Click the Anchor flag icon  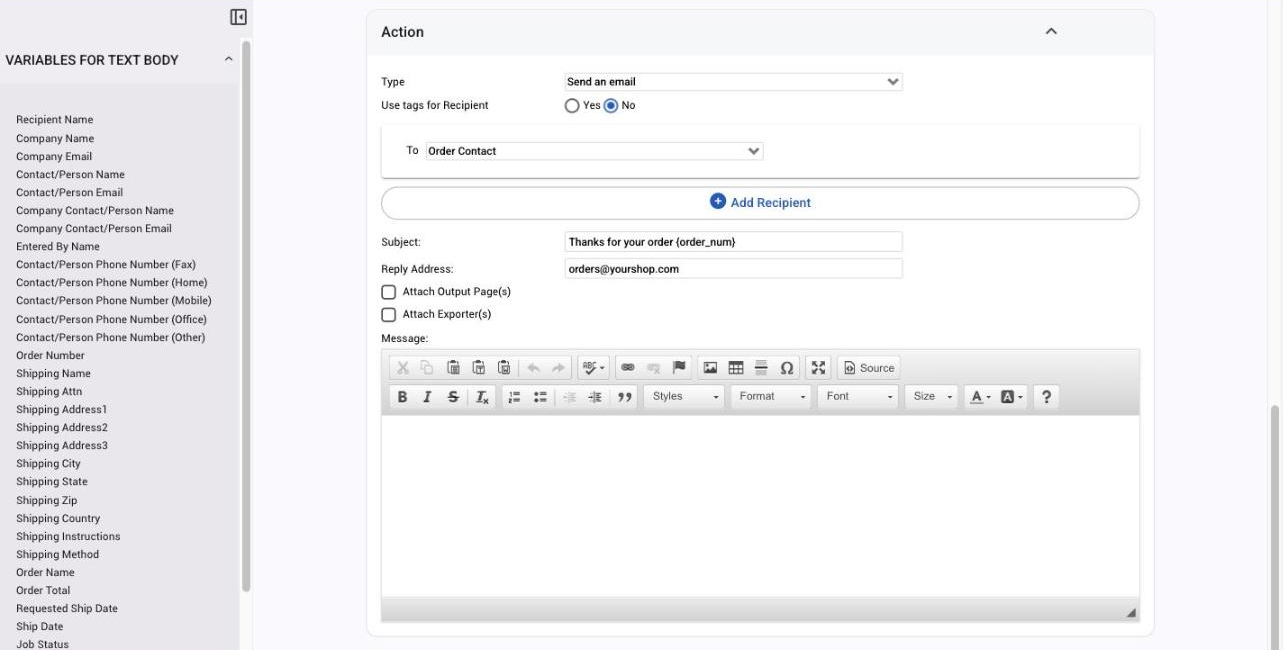[x=679, y=368]
